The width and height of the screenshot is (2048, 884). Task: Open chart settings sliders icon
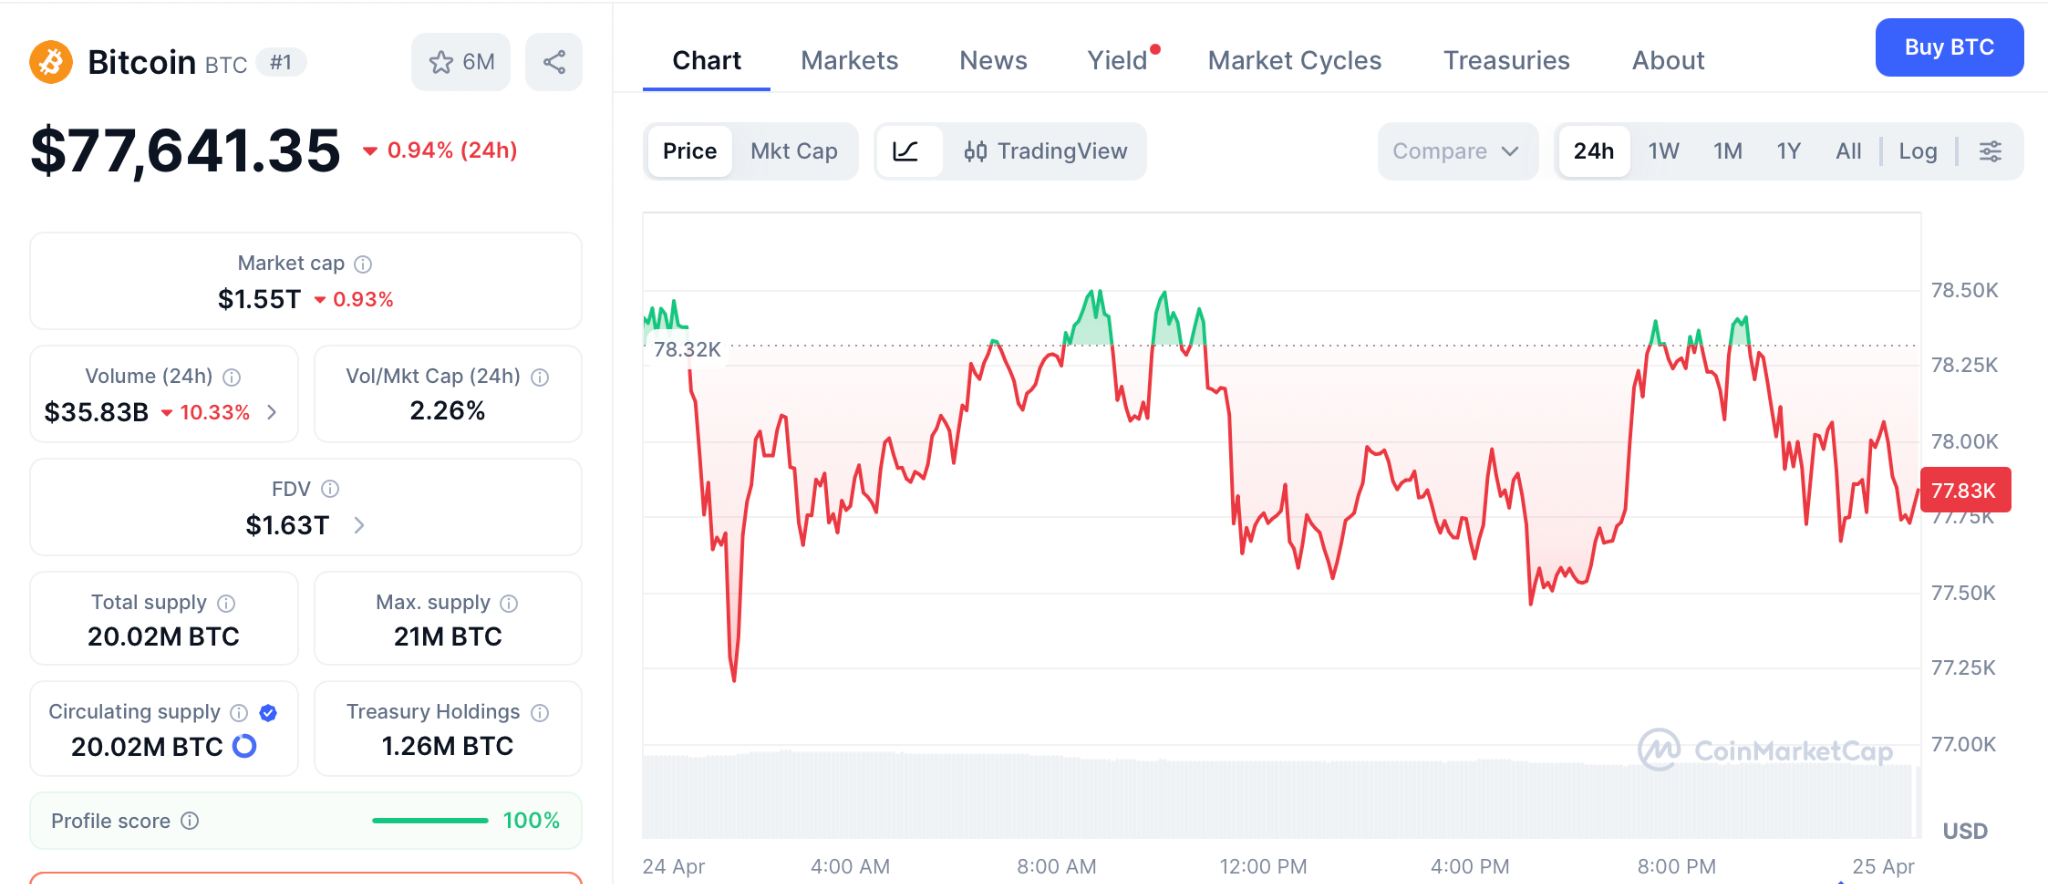(x=1990, y=151)
